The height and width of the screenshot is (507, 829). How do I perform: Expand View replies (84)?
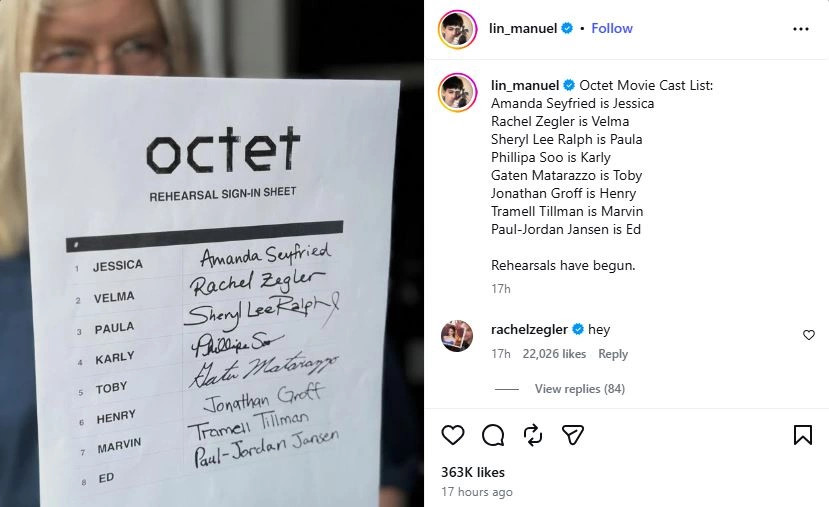click(579, 389)
